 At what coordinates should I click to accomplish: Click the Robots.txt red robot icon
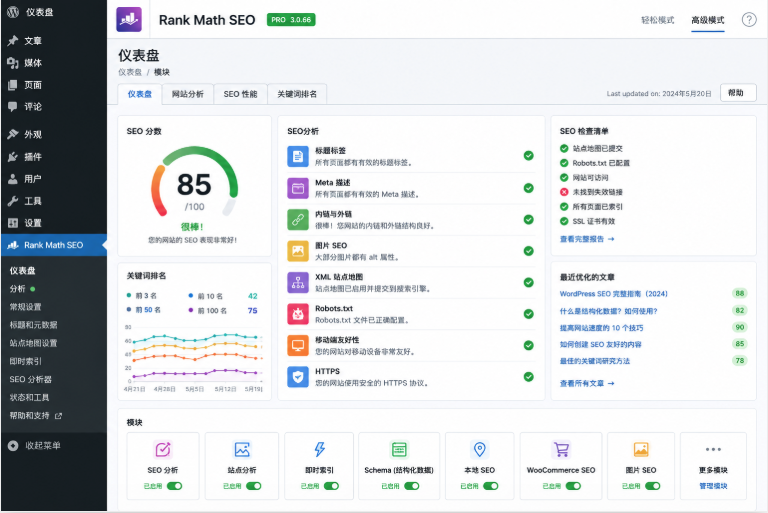(298, 314)
